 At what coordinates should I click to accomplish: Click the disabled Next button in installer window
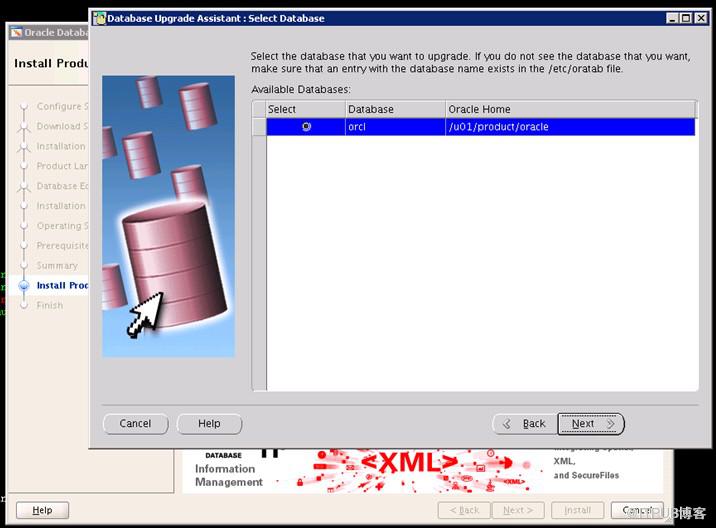(x=518, y=510)
